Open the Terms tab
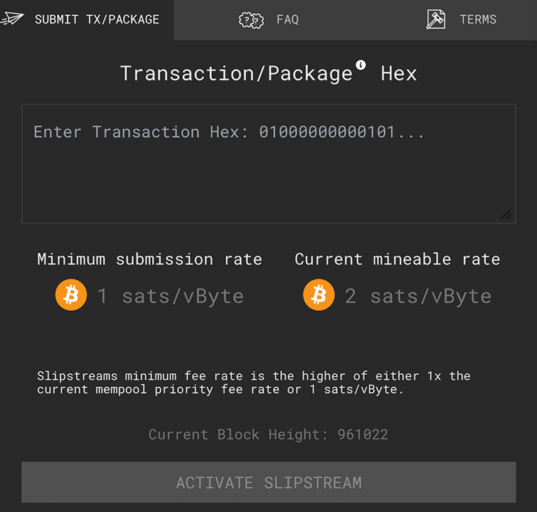 [x=461, y=20]
